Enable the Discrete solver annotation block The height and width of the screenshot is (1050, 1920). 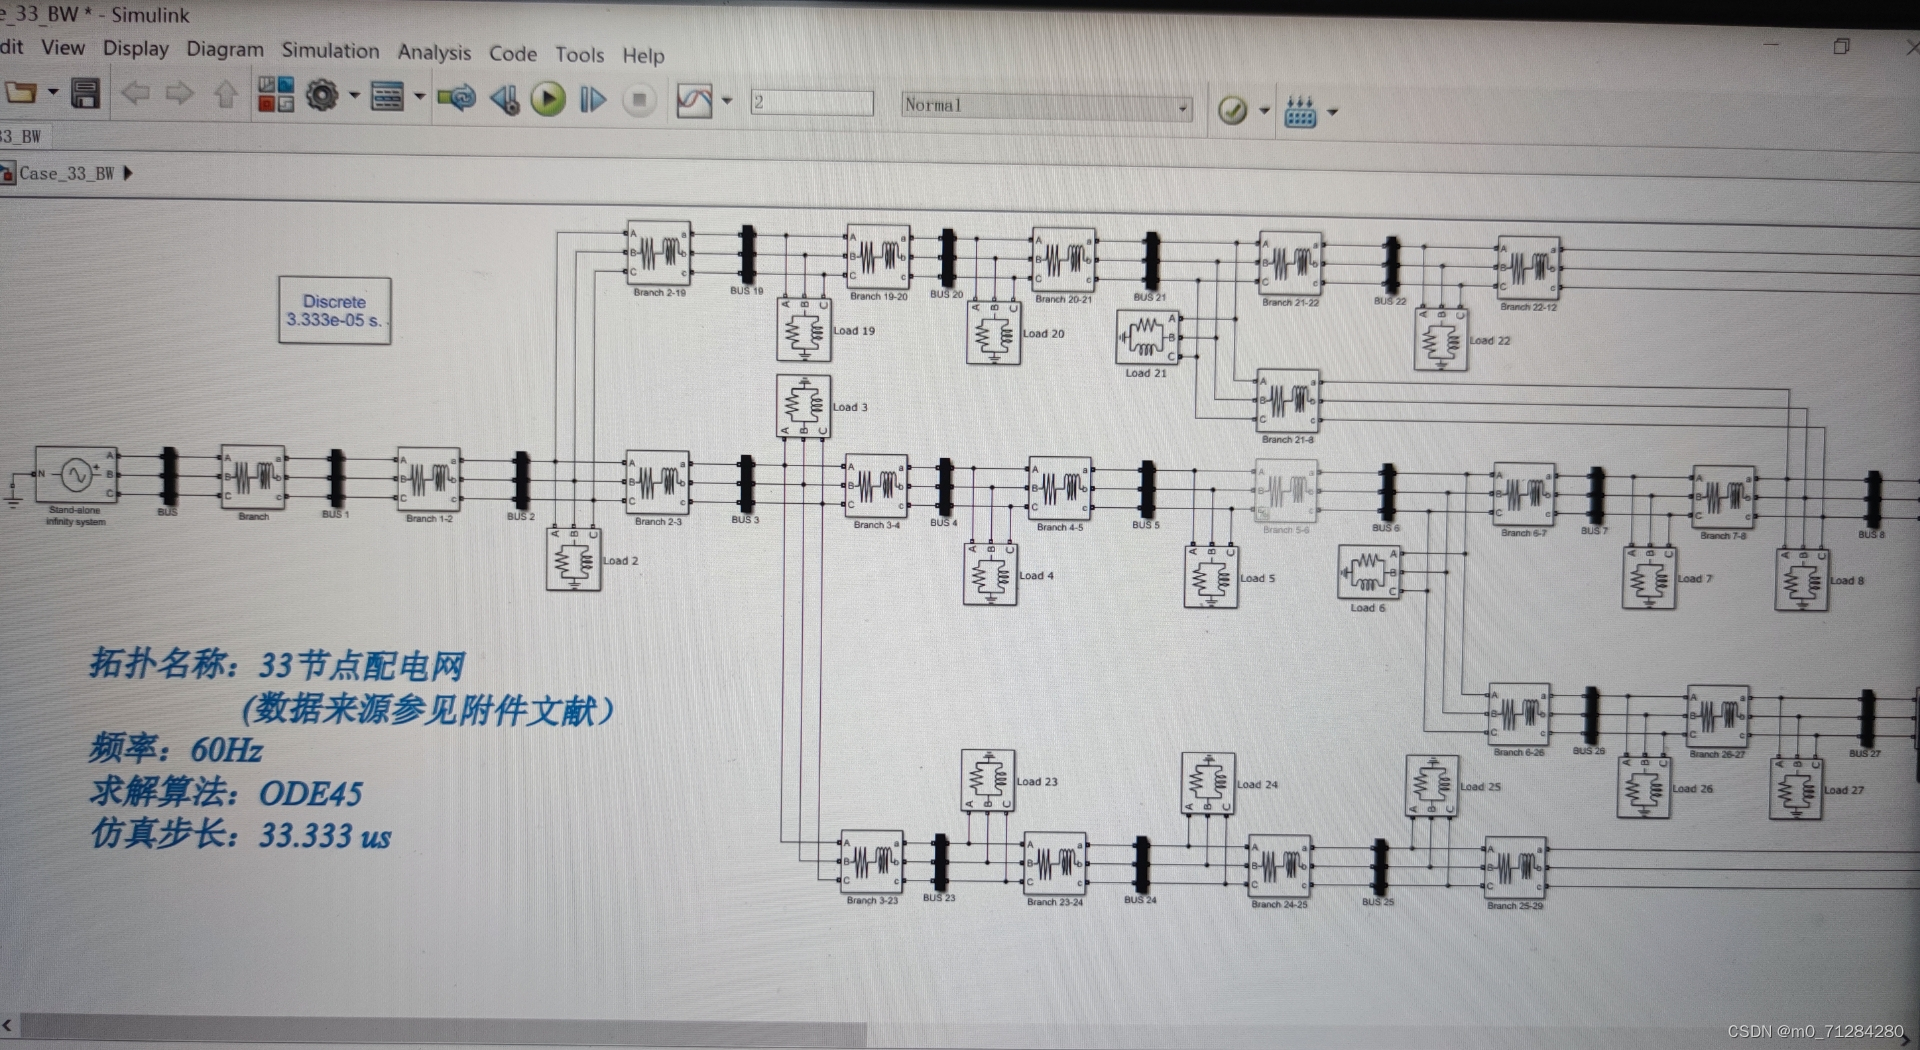pos(335,311)
